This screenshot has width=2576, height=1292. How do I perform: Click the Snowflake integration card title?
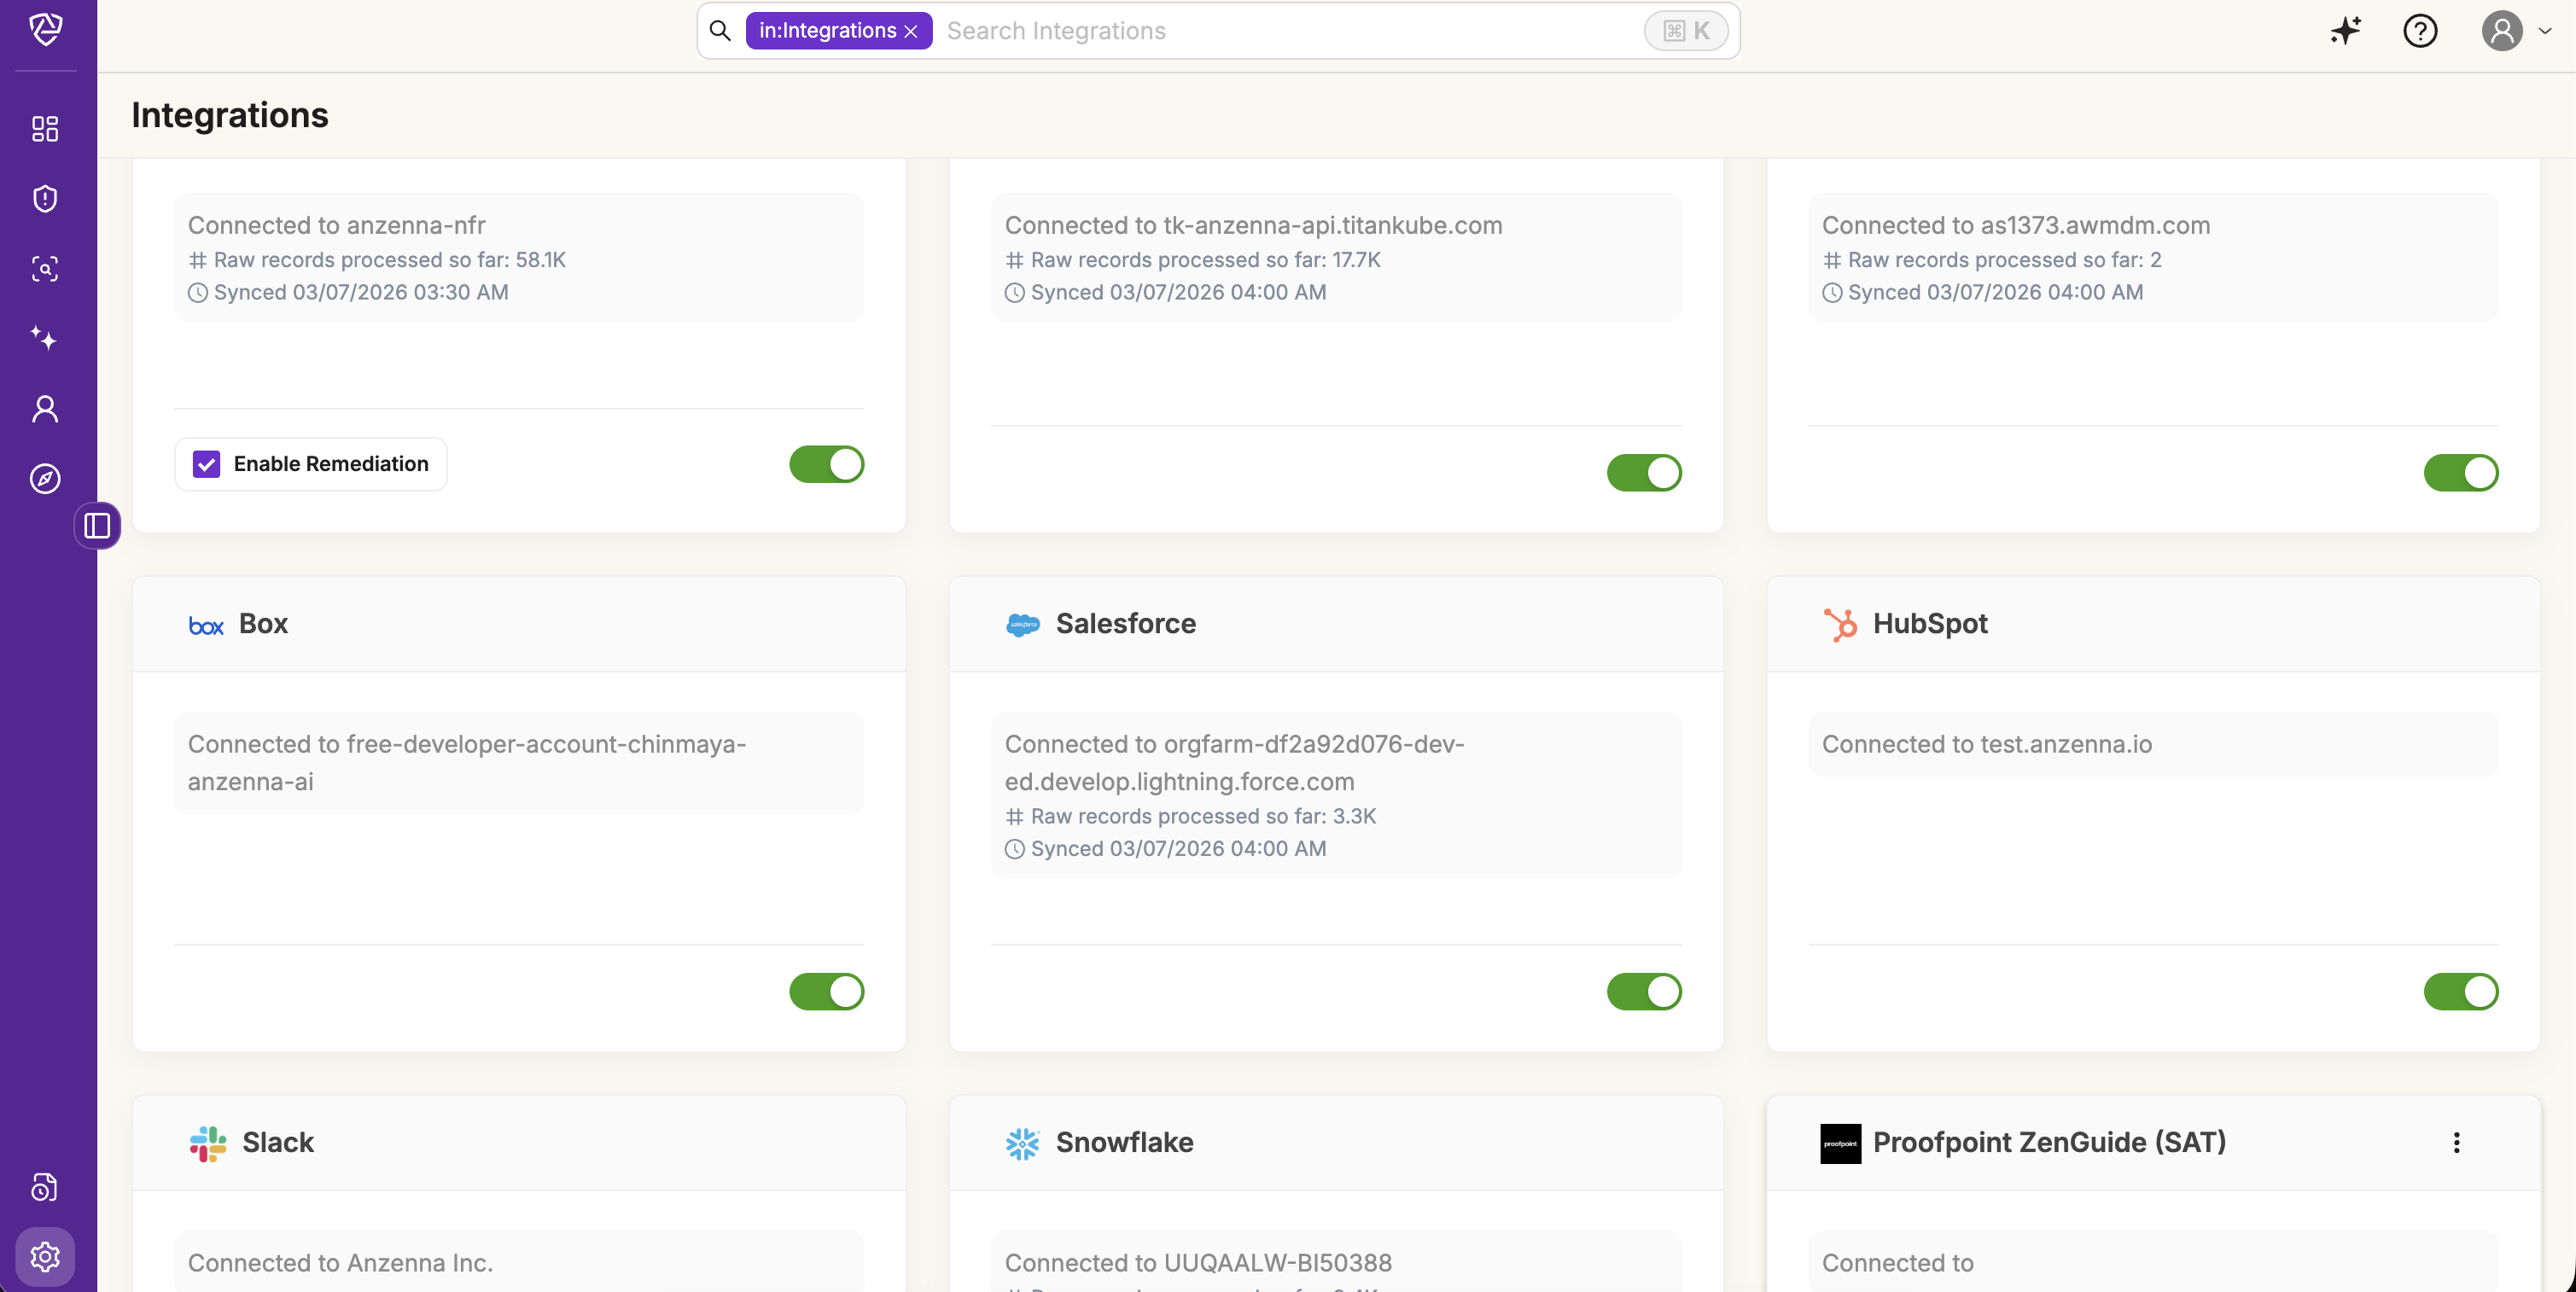pyautogui.click(x=1124, y=1142)
